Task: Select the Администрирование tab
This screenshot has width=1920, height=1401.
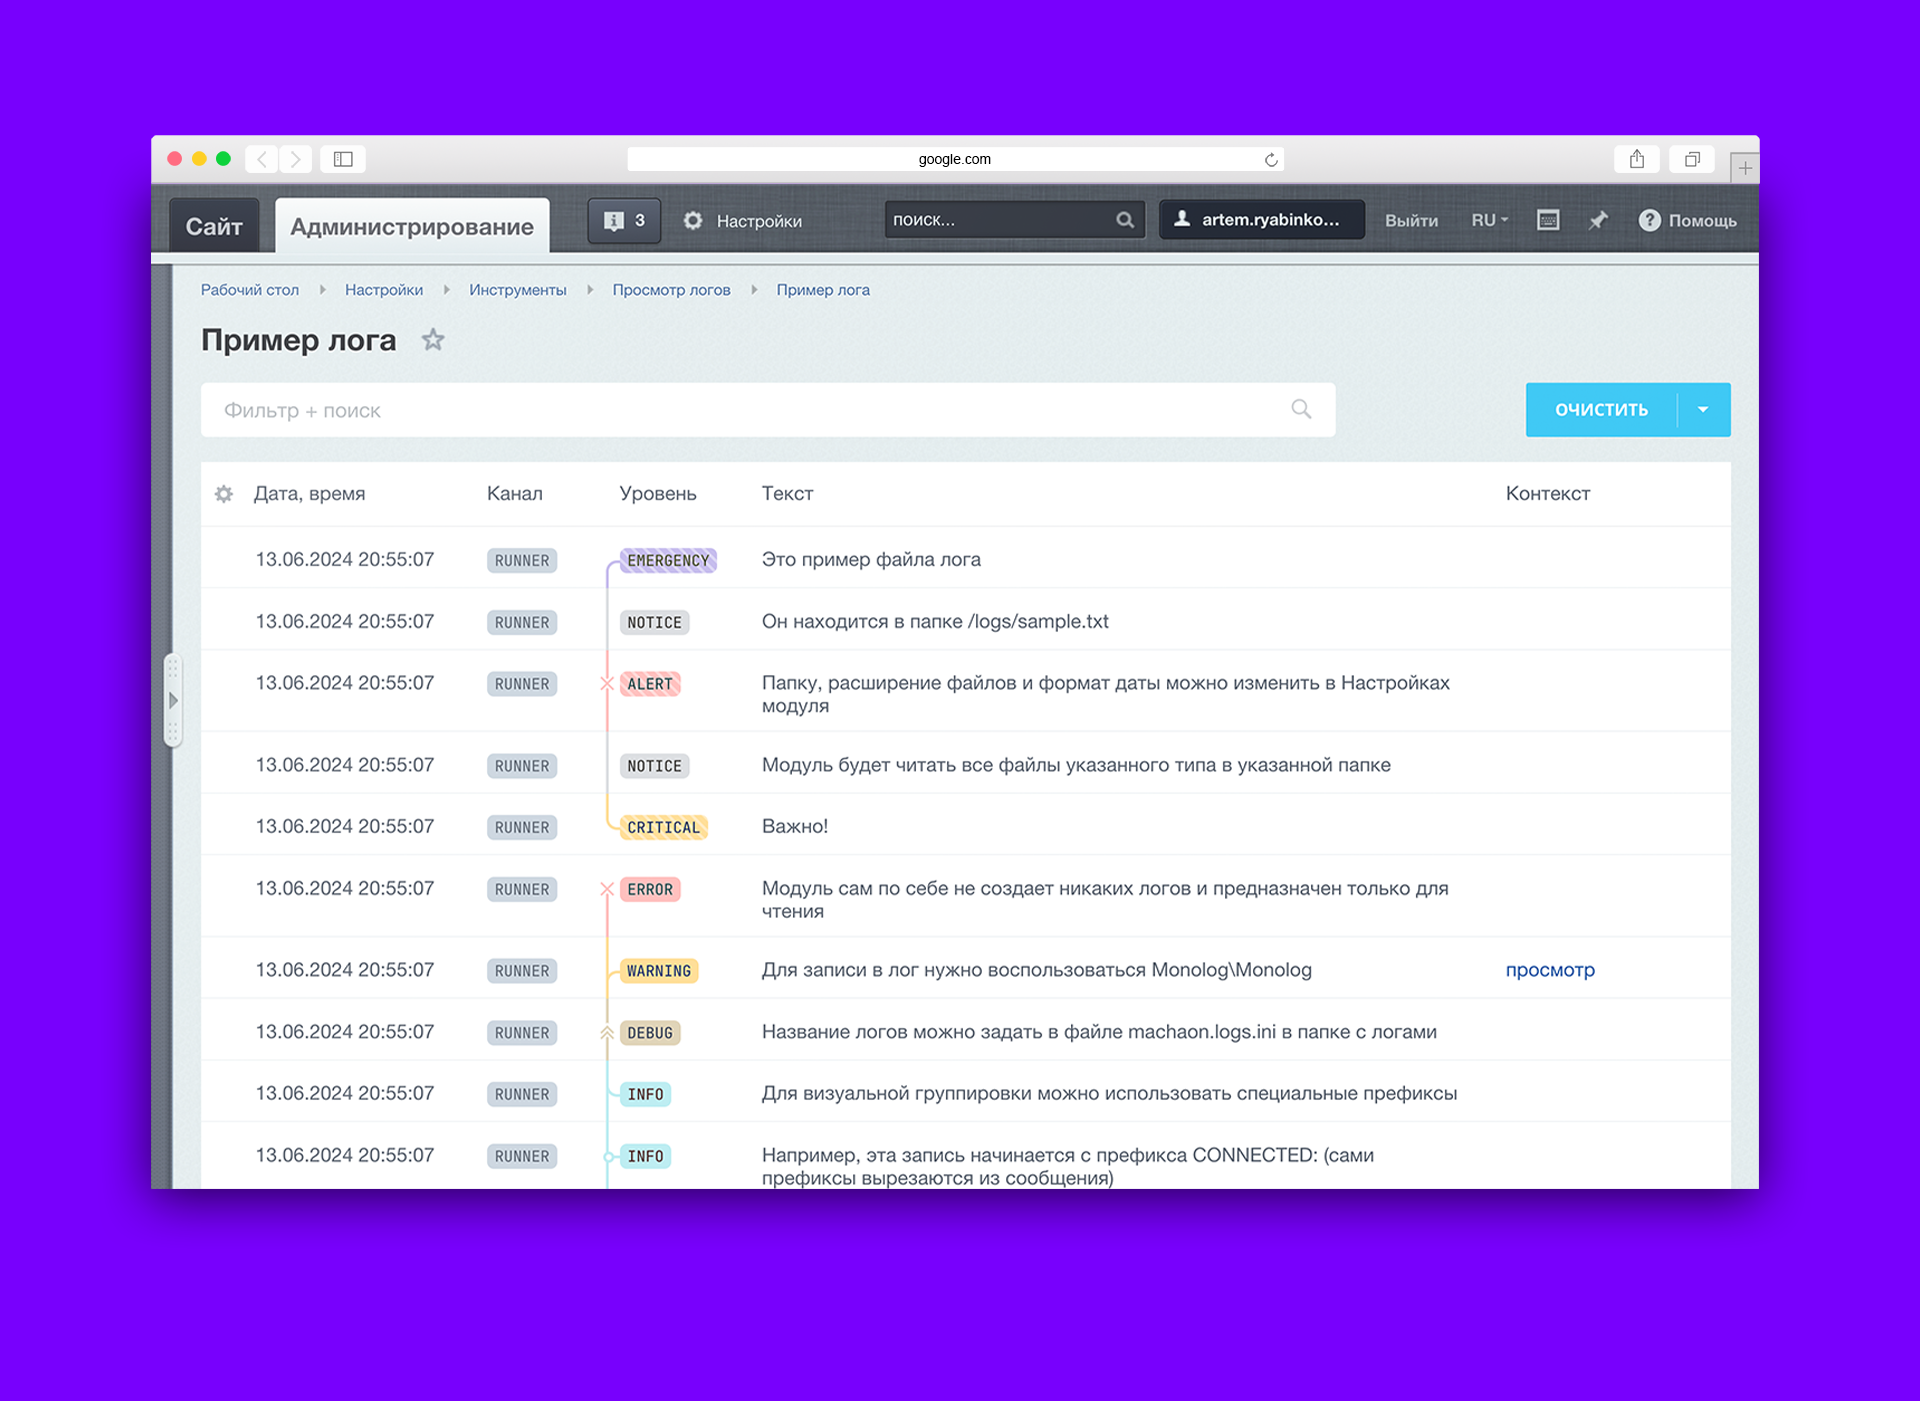Action: 412,226
